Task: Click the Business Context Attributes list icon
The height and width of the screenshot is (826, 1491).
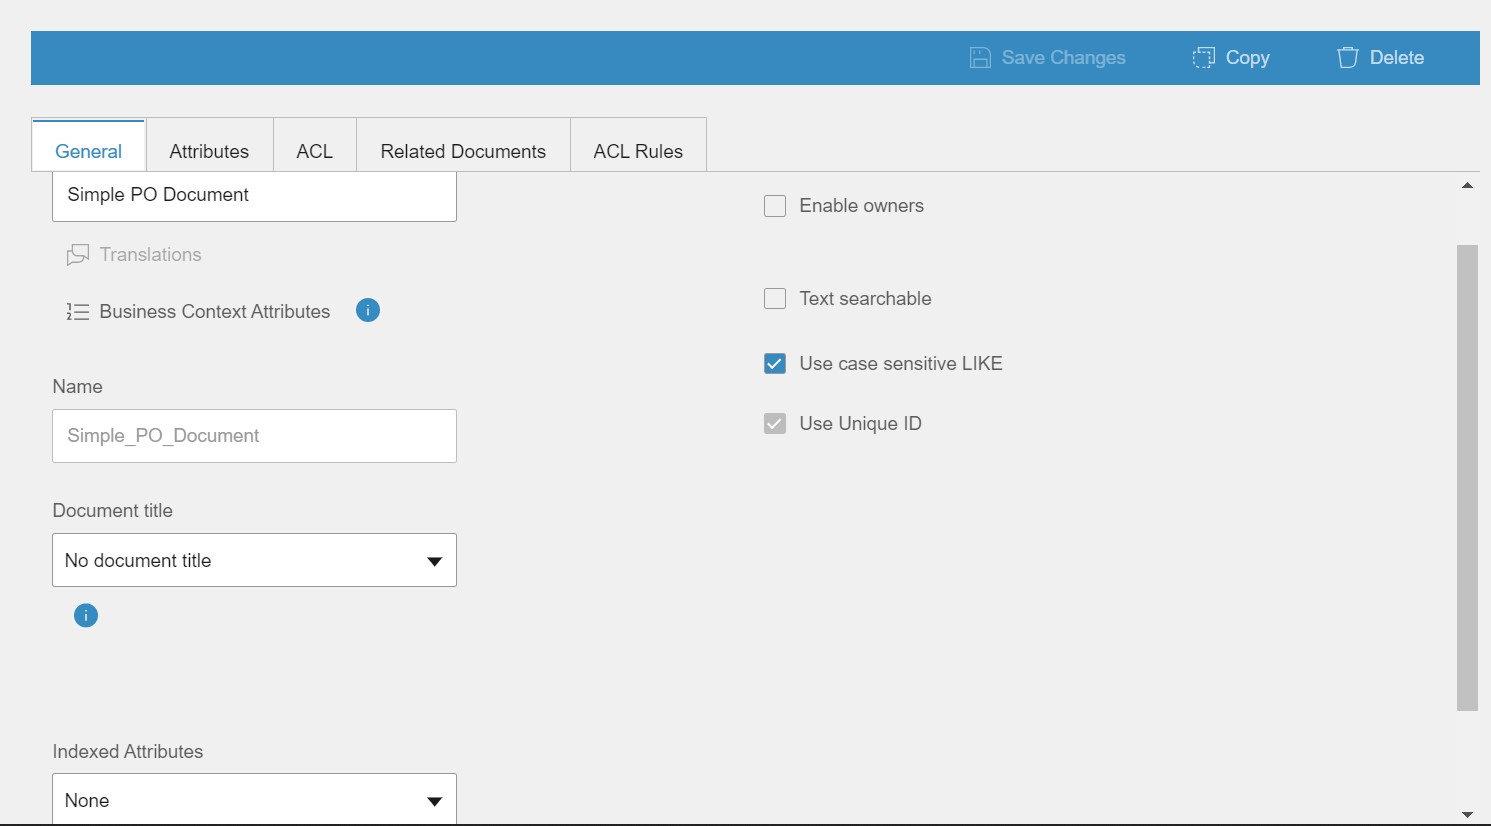Action: click(x=78, y=312)
